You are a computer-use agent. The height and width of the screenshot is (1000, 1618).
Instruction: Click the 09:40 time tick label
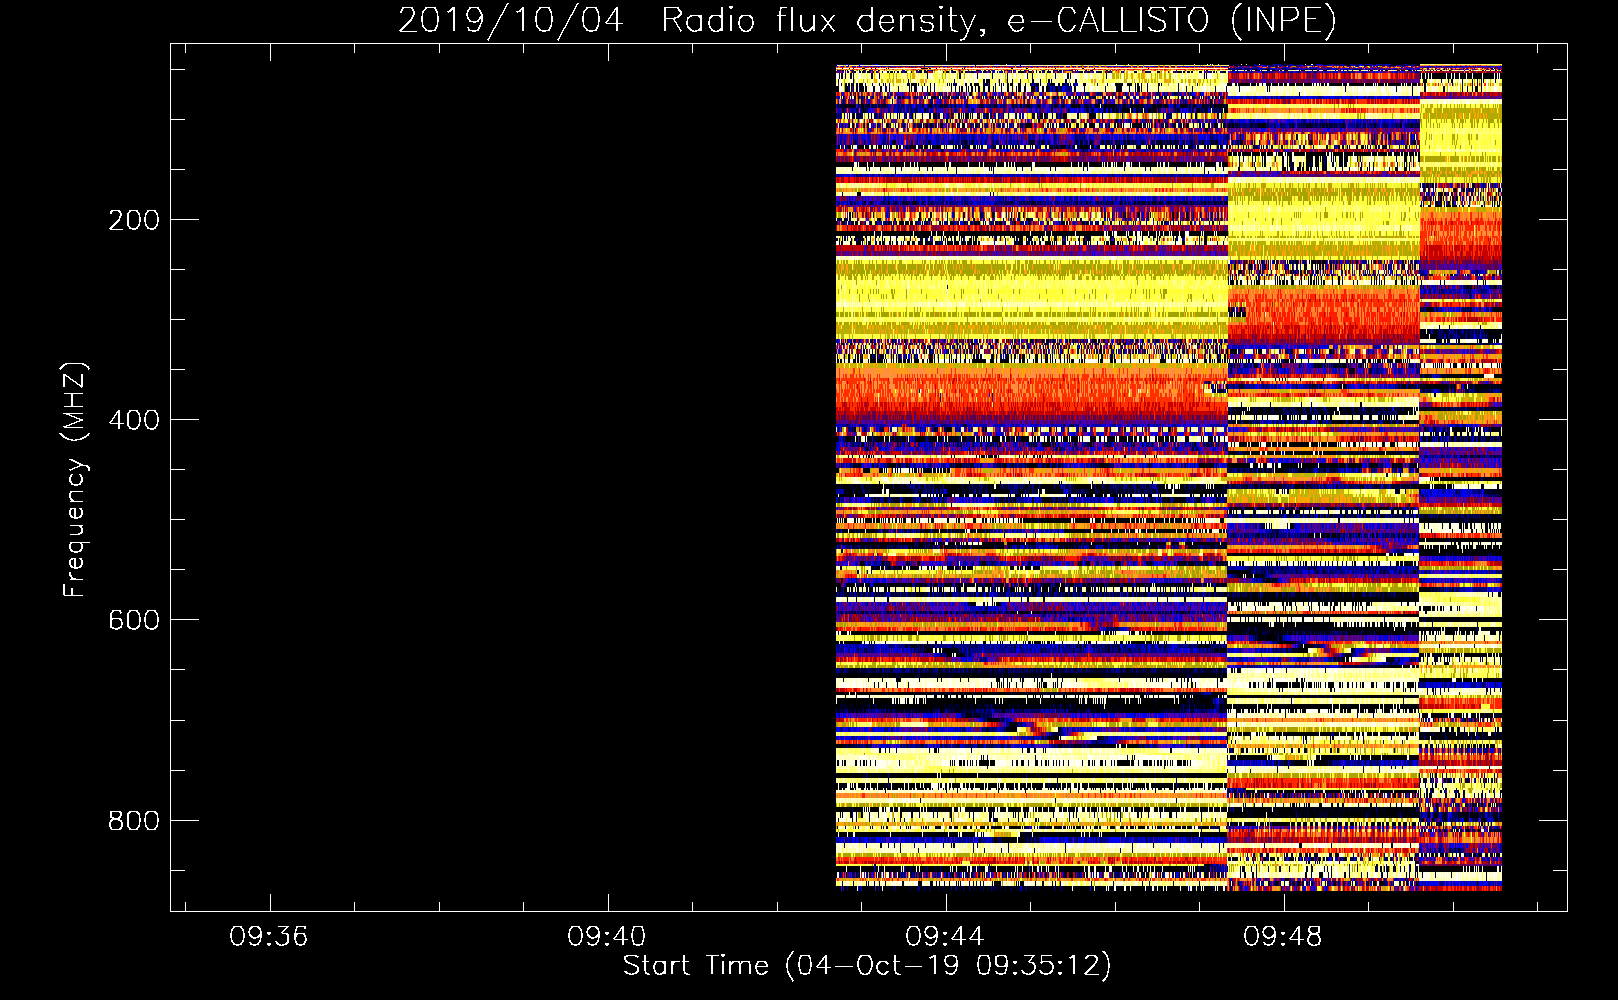607,937
